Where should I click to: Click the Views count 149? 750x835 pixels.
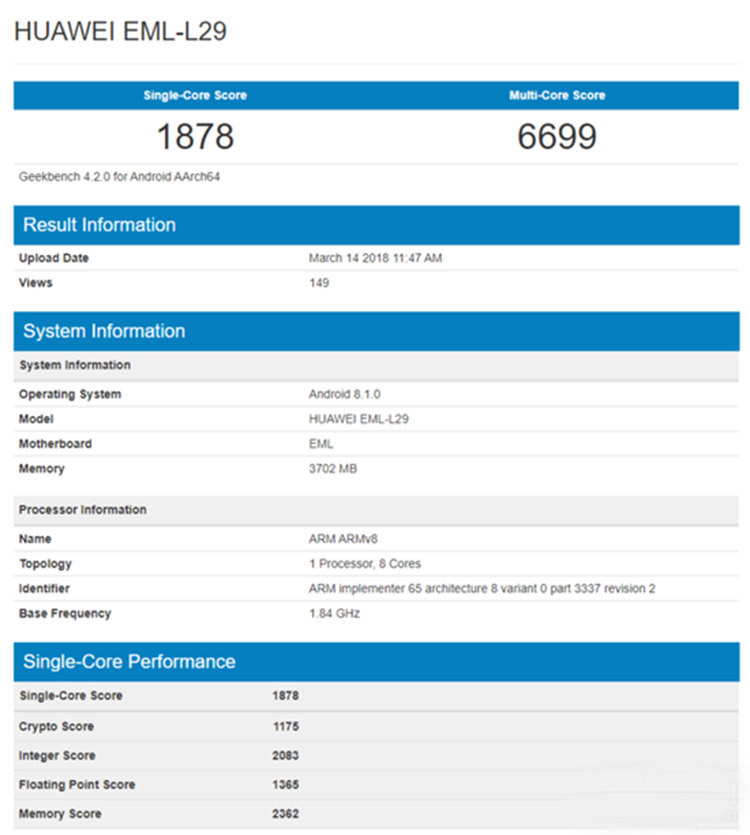(319, 283)
